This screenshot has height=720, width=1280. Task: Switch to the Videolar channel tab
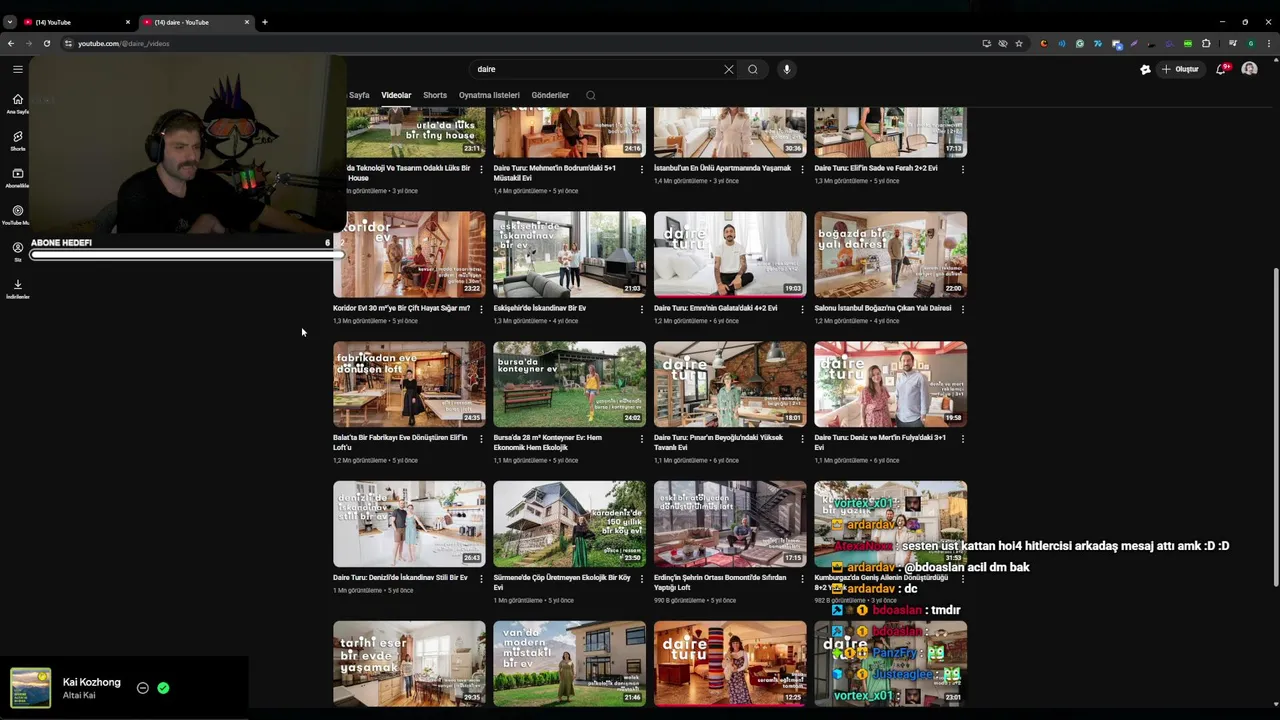[396, 95]
